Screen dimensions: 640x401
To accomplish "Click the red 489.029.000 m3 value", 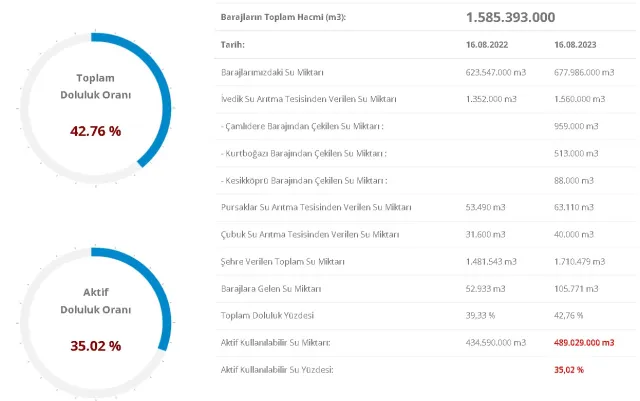I will coord(584,342).
